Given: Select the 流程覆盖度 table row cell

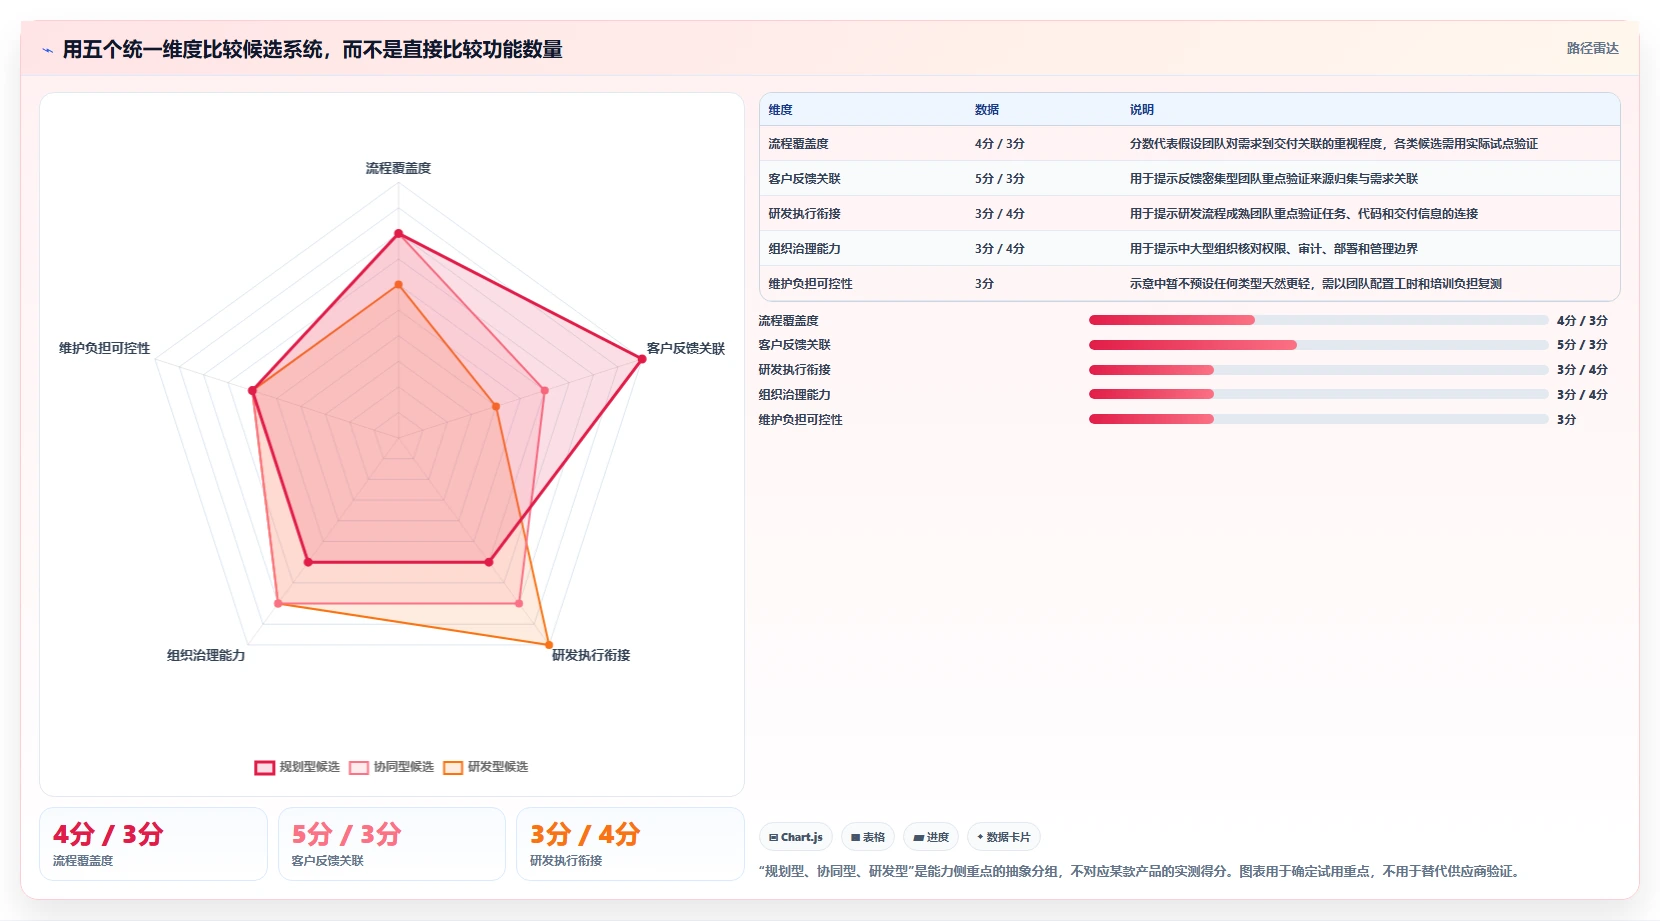Looking at the screenshot, I should [798, 144].
